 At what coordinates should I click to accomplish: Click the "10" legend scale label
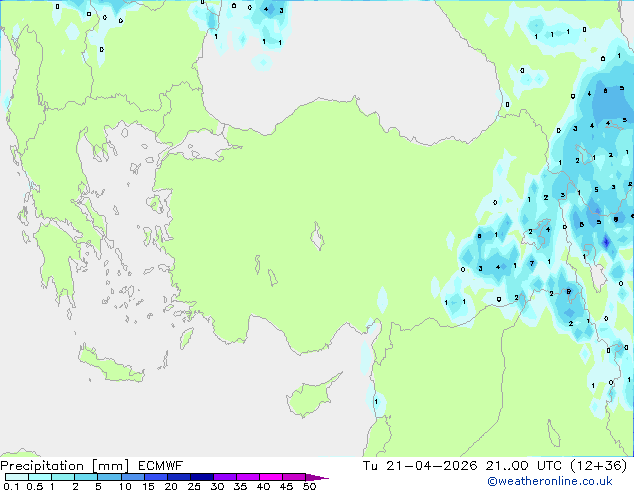click(x=125, y=486)
